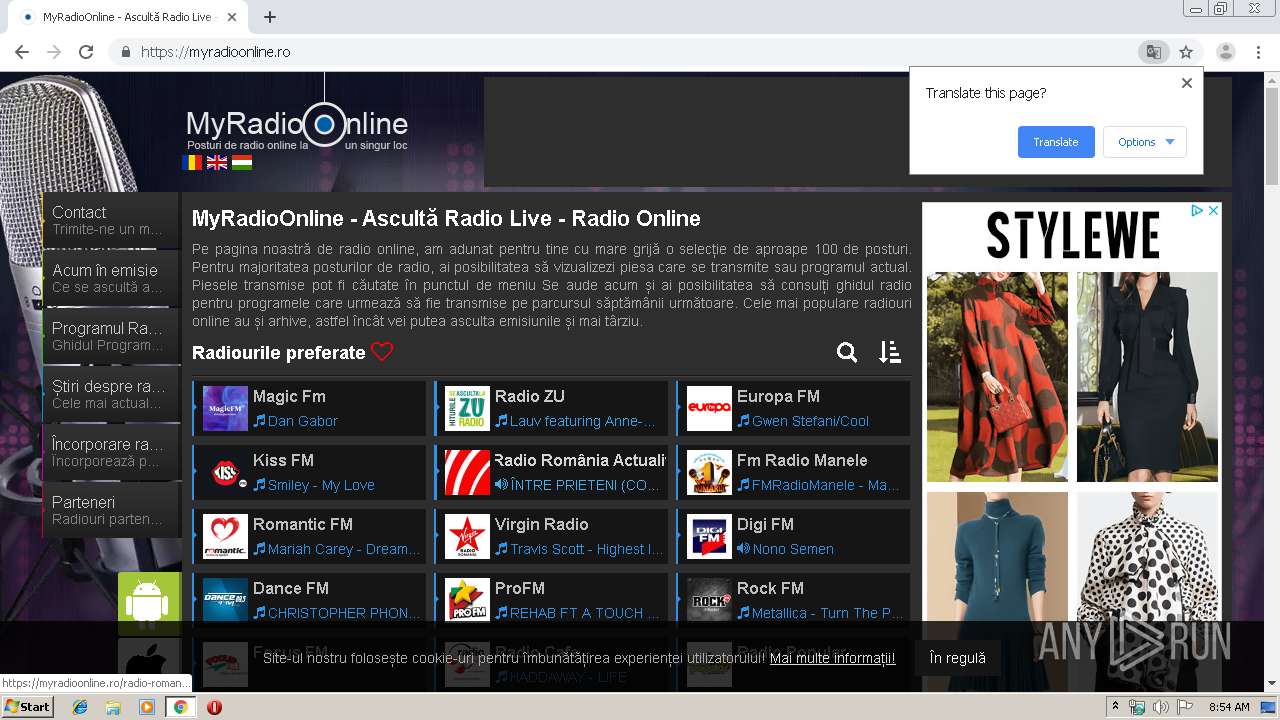The image size is (1280, 720).
Task: Close the advertisement with X icon
Action: point(1213,211)
